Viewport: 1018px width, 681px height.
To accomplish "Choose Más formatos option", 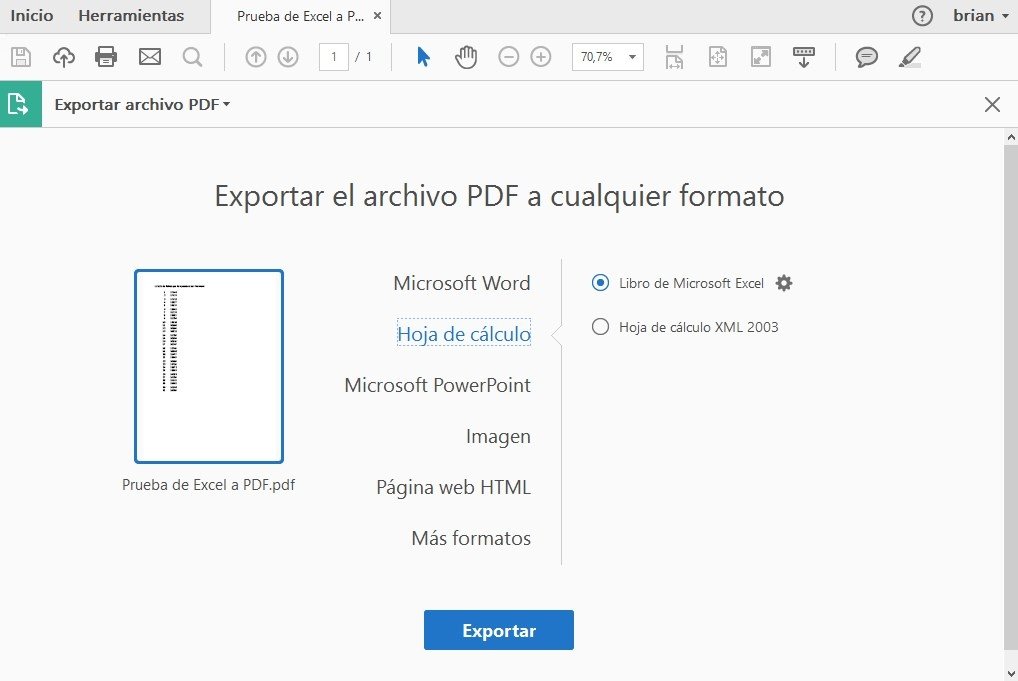I will 471,538.
